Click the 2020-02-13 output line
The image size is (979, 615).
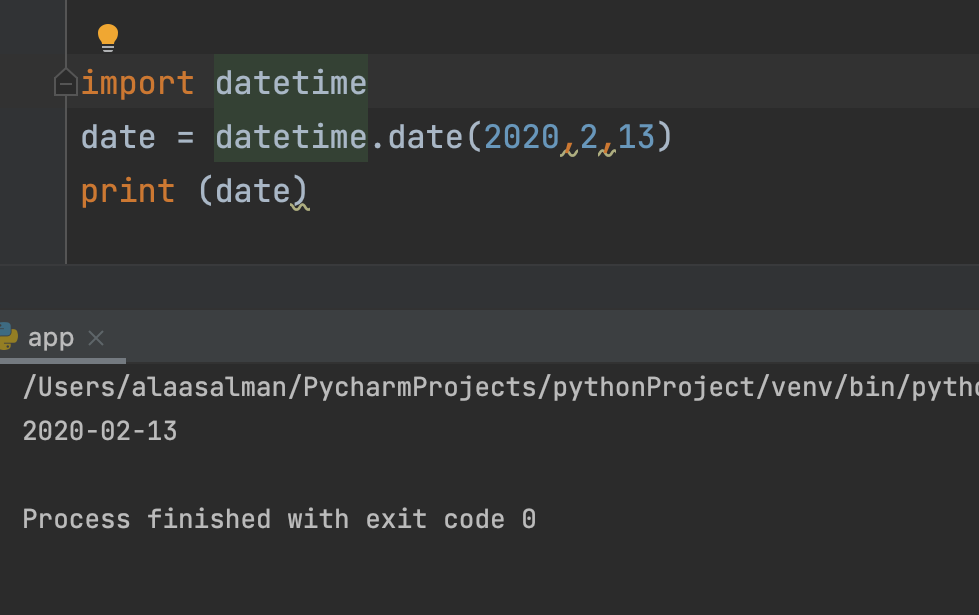[x=100, y=431]
